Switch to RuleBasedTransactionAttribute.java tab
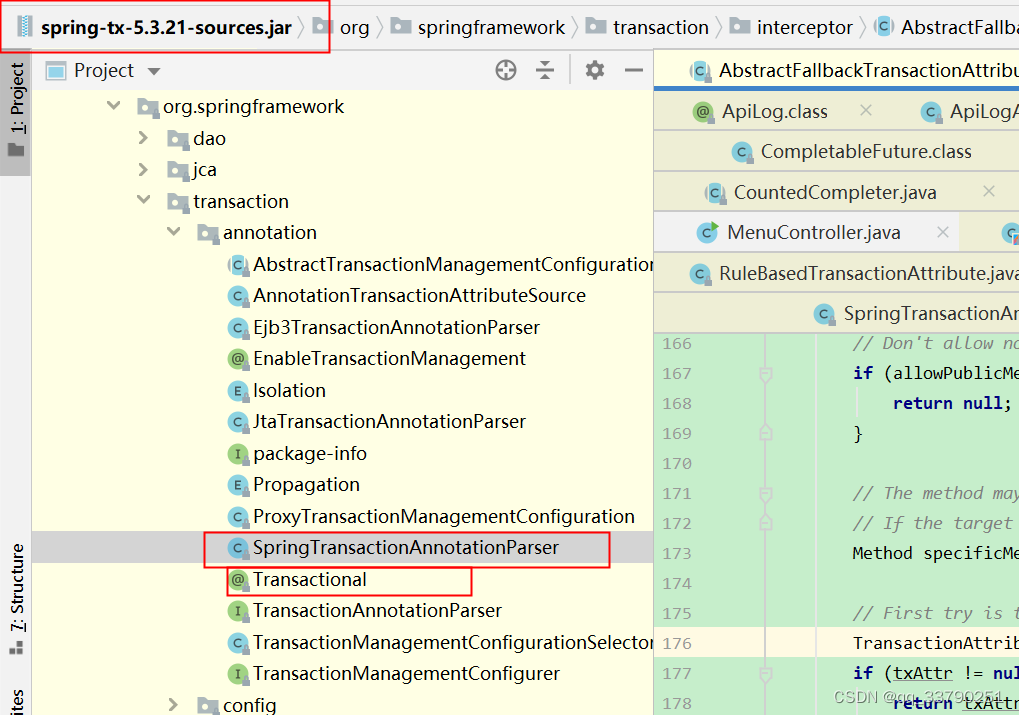 [x=854, y=274]
